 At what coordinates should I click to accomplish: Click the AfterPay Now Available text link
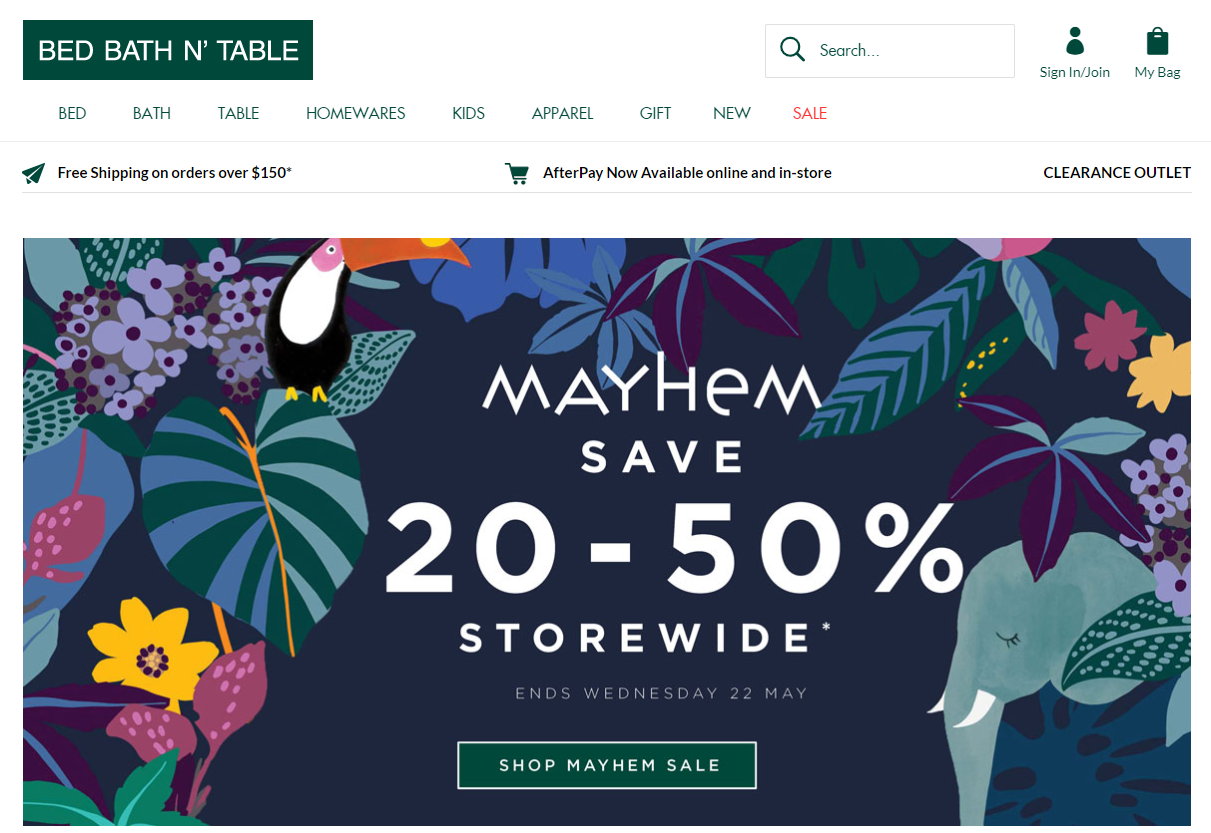[687, 173]
